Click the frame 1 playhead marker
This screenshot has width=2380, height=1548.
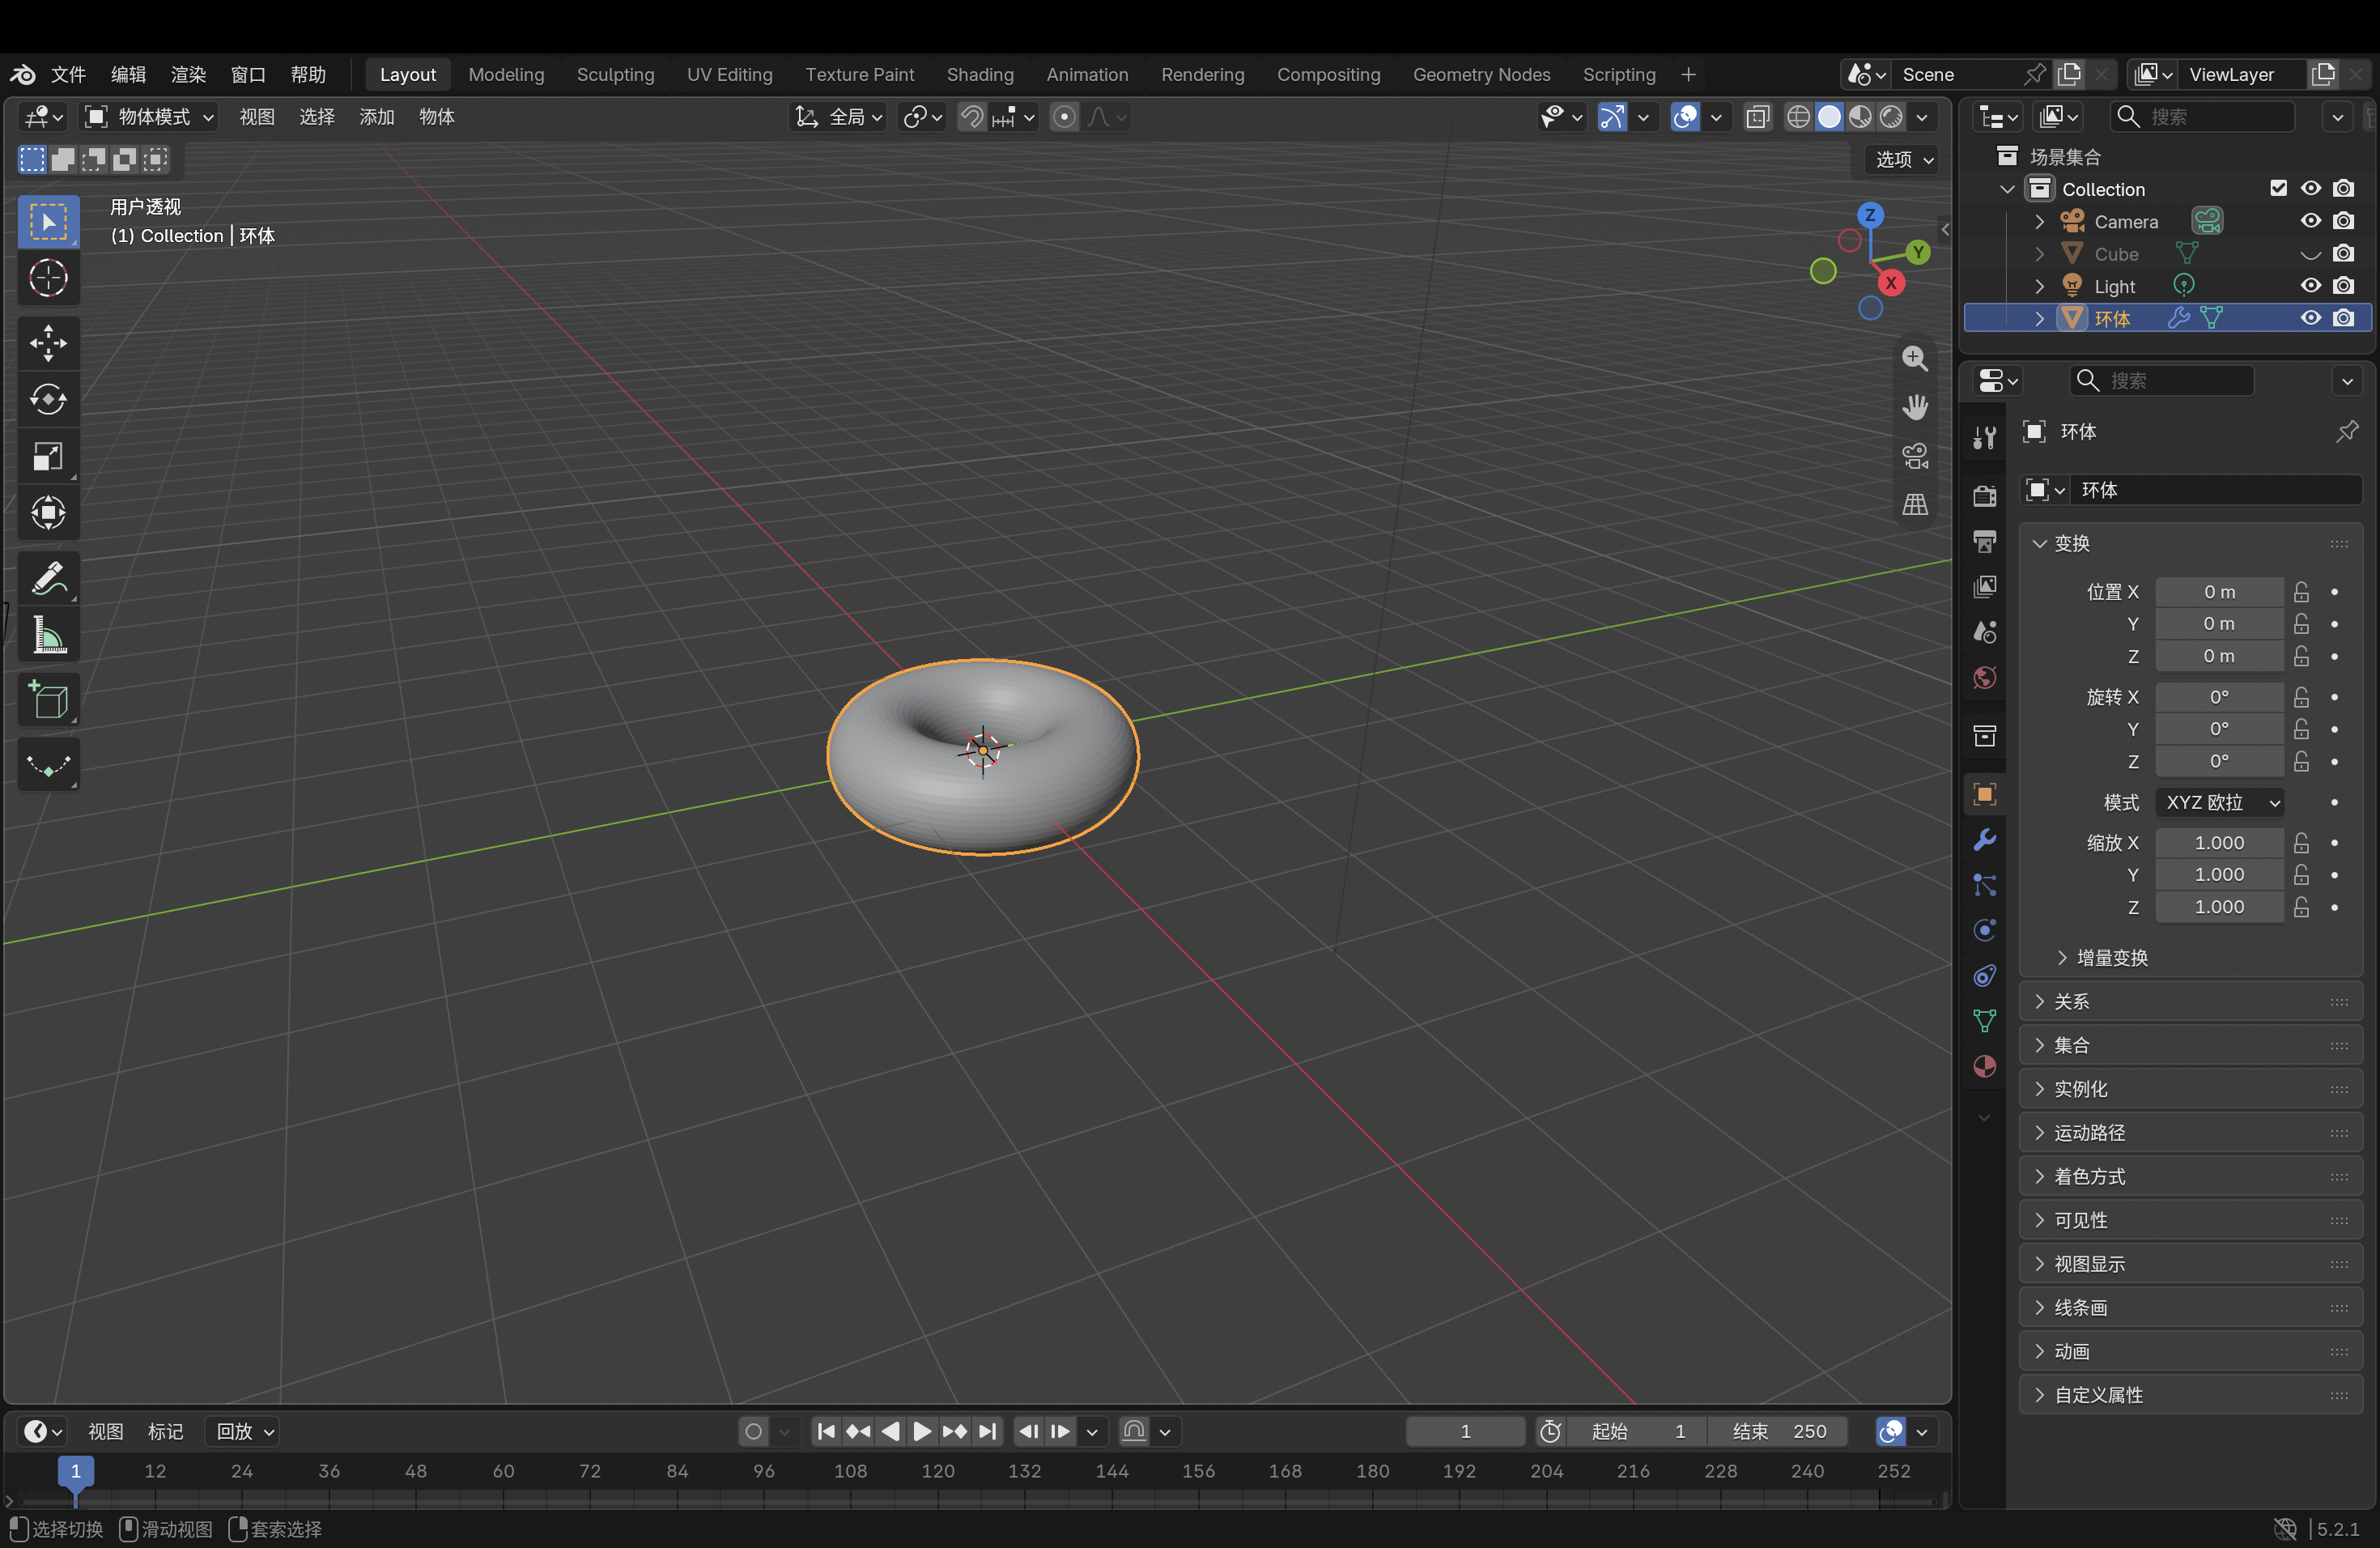75,1471
